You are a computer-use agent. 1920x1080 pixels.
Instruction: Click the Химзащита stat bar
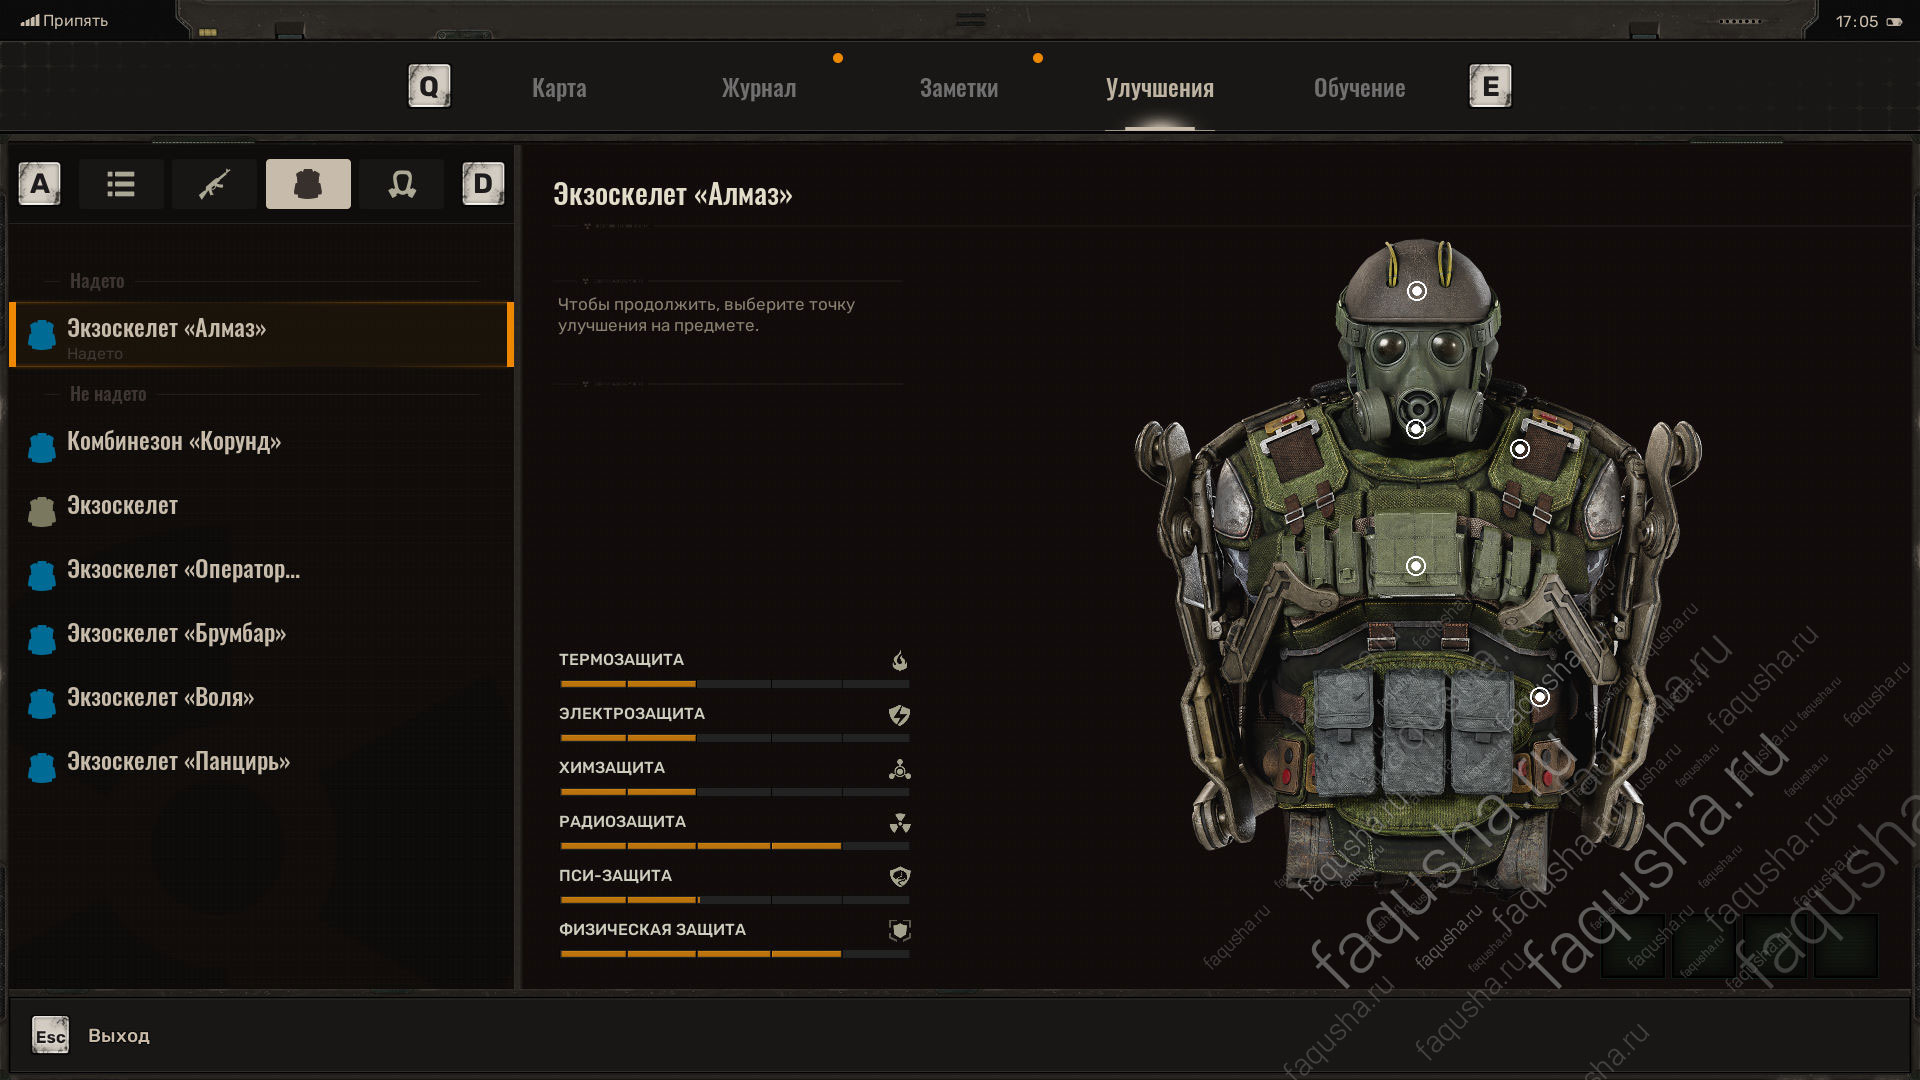(735, 792)
